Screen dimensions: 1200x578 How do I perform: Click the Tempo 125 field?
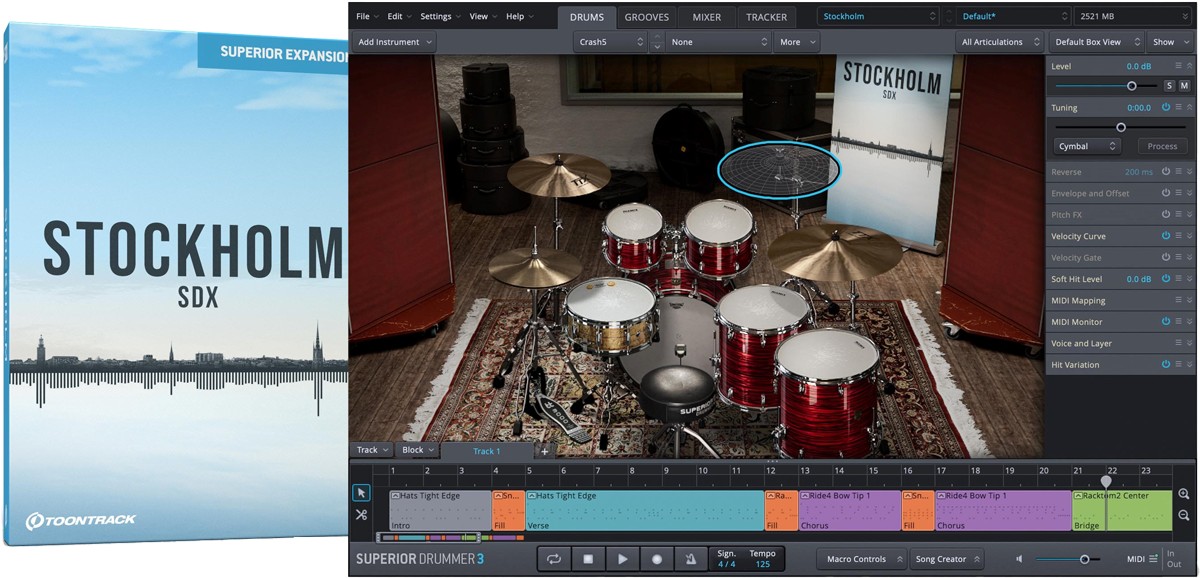click(x=762, y=559)
